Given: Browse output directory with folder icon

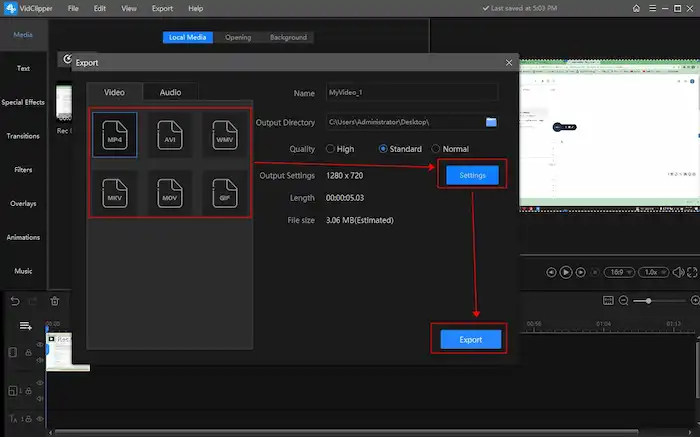Looking at the screenshot, I should (x=491, y=122).
